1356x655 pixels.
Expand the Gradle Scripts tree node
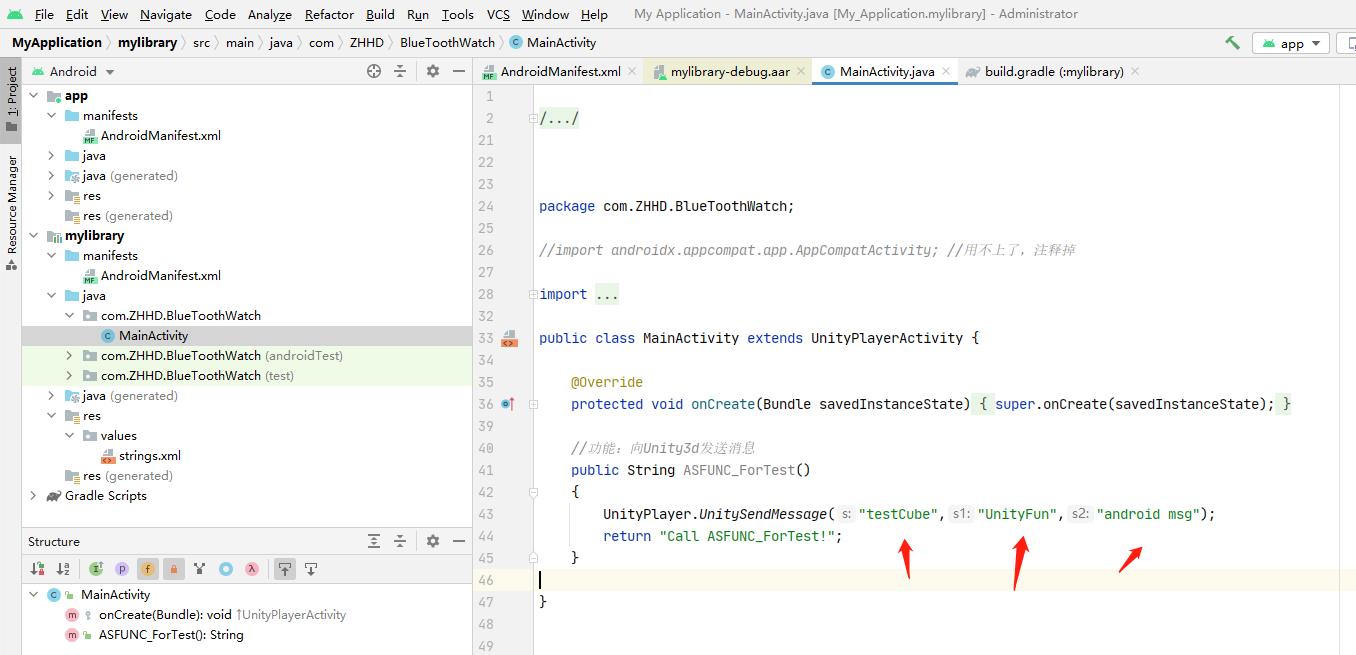[x=33, y=495]
